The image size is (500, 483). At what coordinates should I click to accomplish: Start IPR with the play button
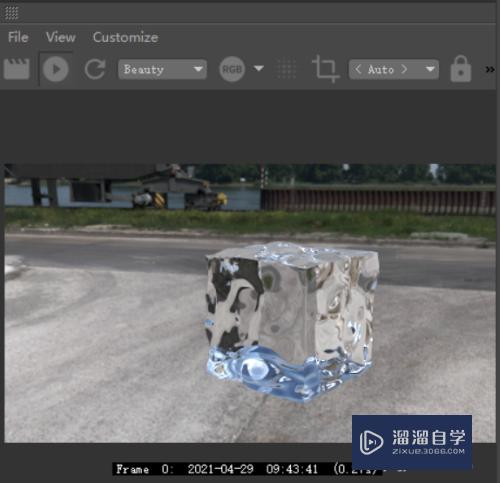pyautogui.click(x=56, y=69)
